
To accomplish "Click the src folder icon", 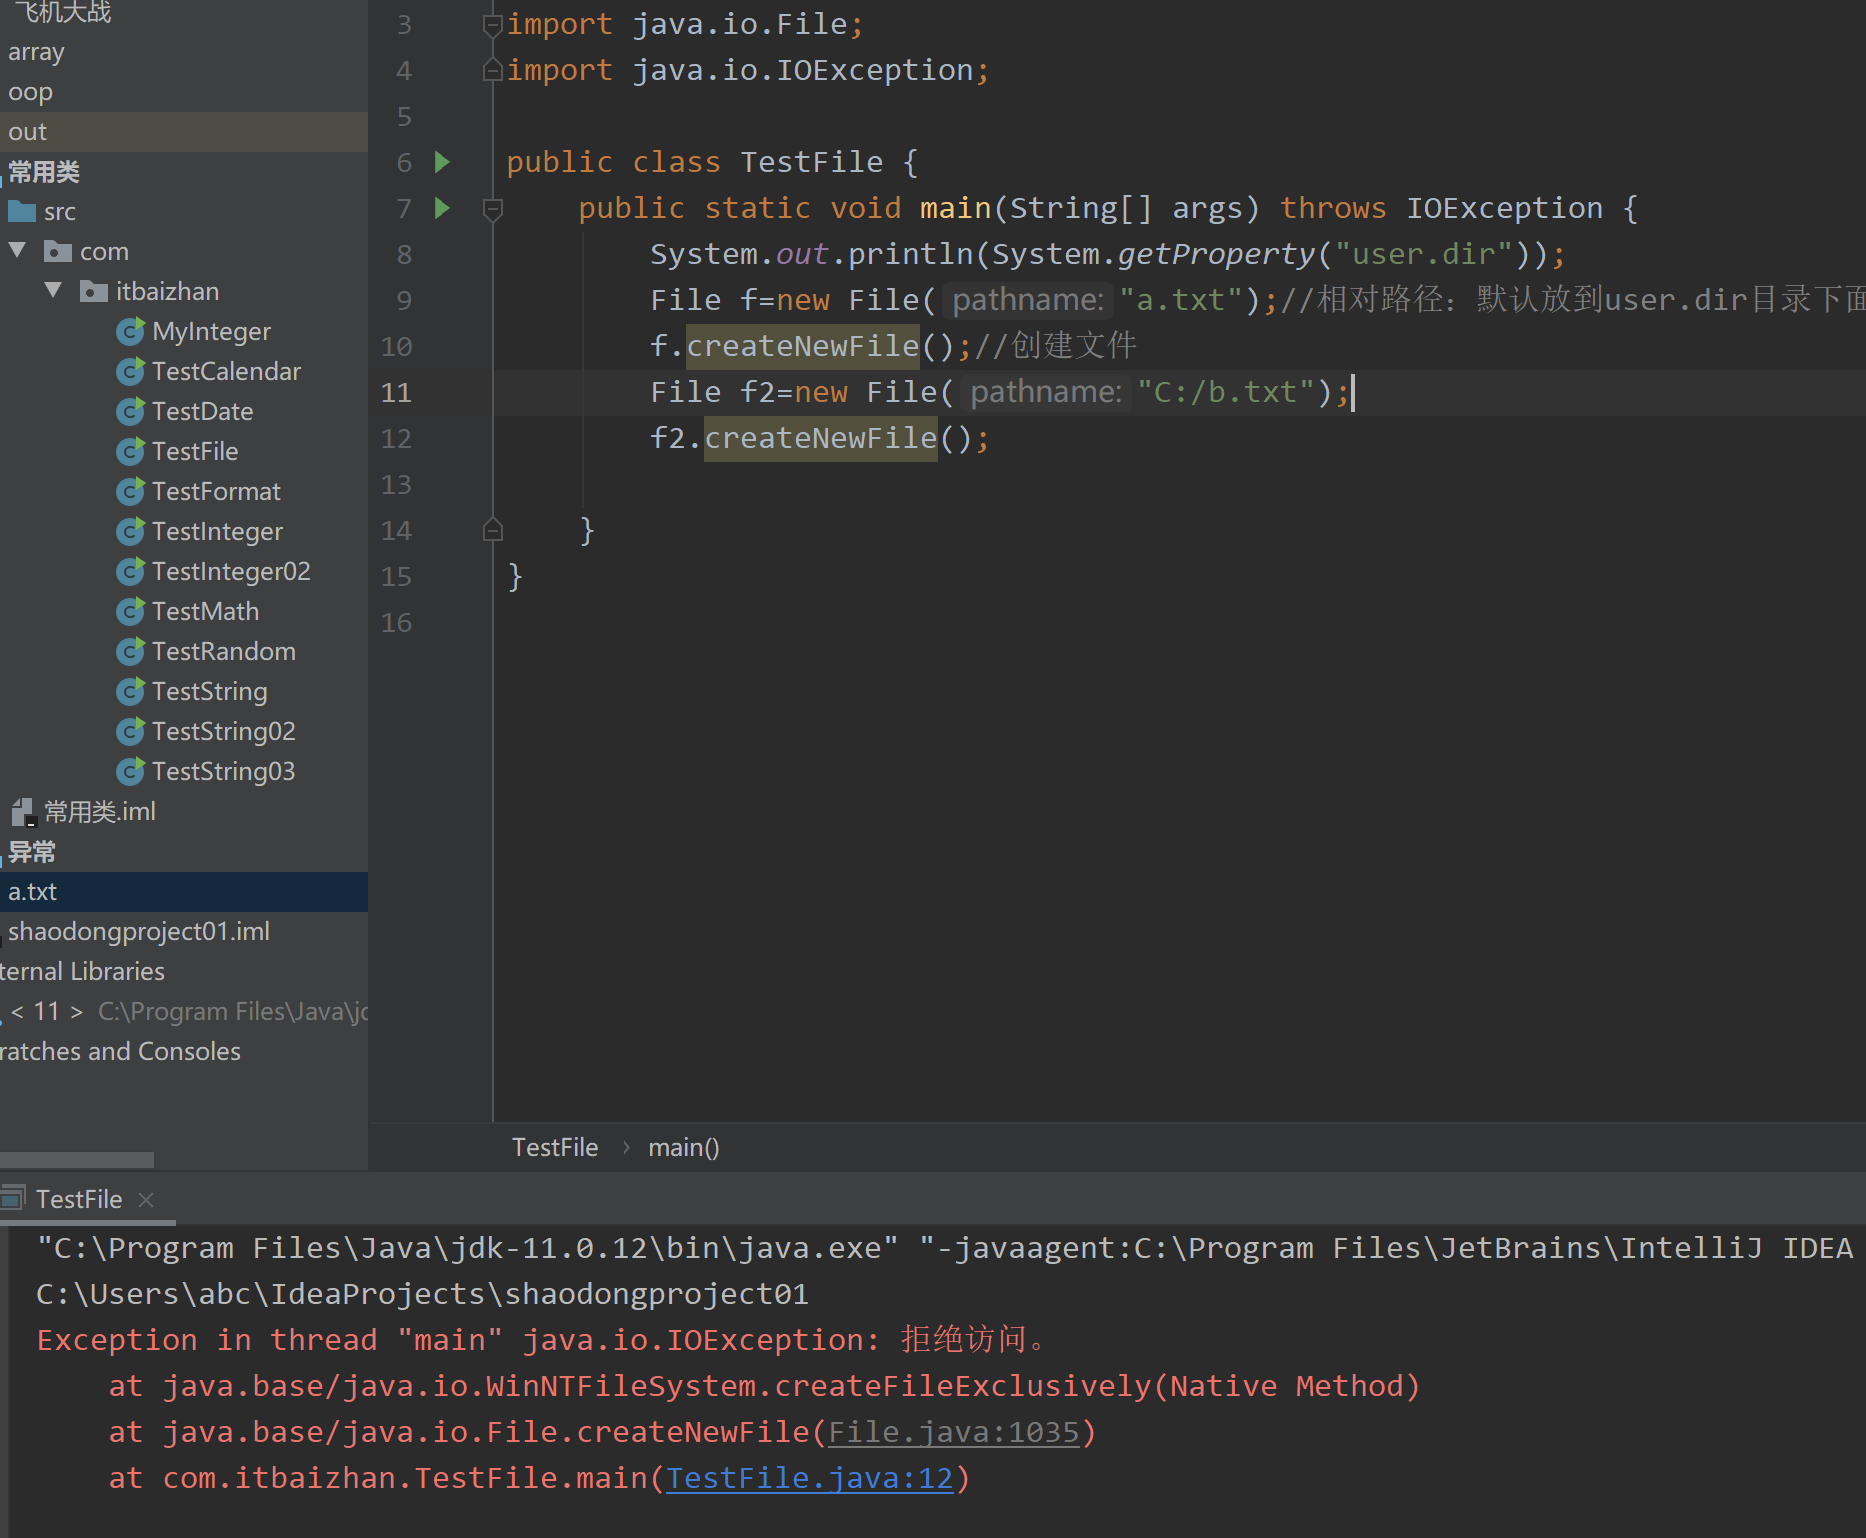I will [x=22, y=211].
